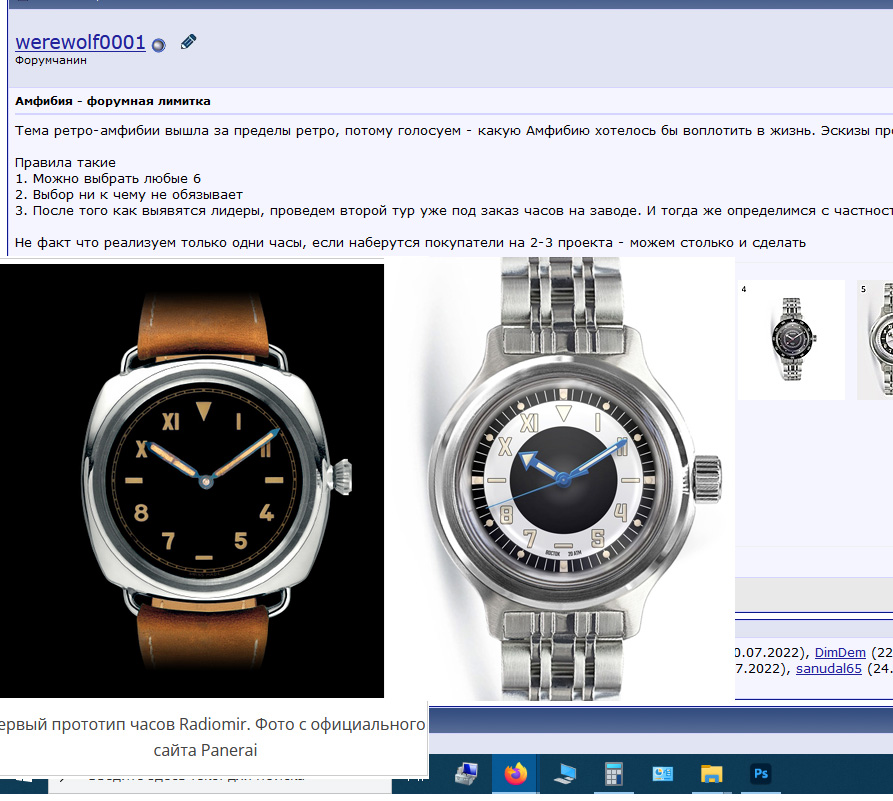Image resolution: width=893 pixels, height=801 pixels.
Task: Open werewolf0001 user profile link
Action: click(80, 43)
